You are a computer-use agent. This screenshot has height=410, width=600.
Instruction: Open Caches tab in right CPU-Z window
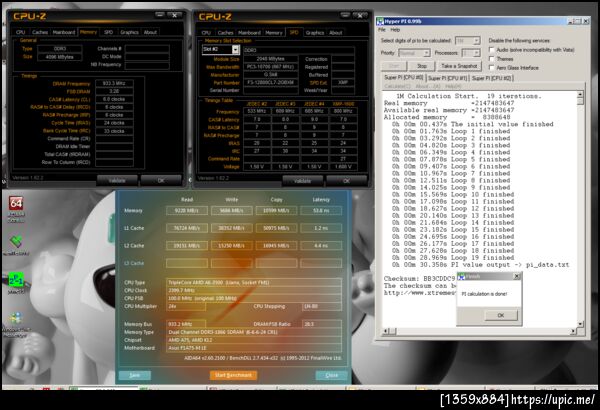[225, 33]
